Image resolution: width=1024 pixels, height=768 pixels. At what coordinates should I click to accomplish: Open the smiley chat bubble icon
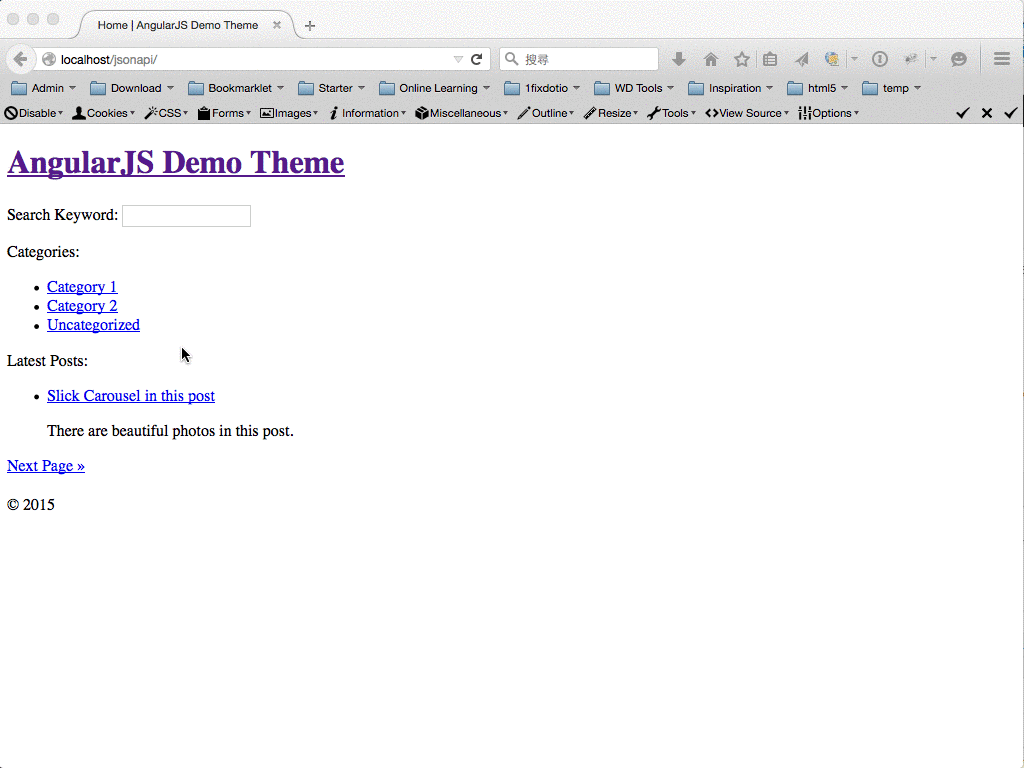click(x=958, y=59)
